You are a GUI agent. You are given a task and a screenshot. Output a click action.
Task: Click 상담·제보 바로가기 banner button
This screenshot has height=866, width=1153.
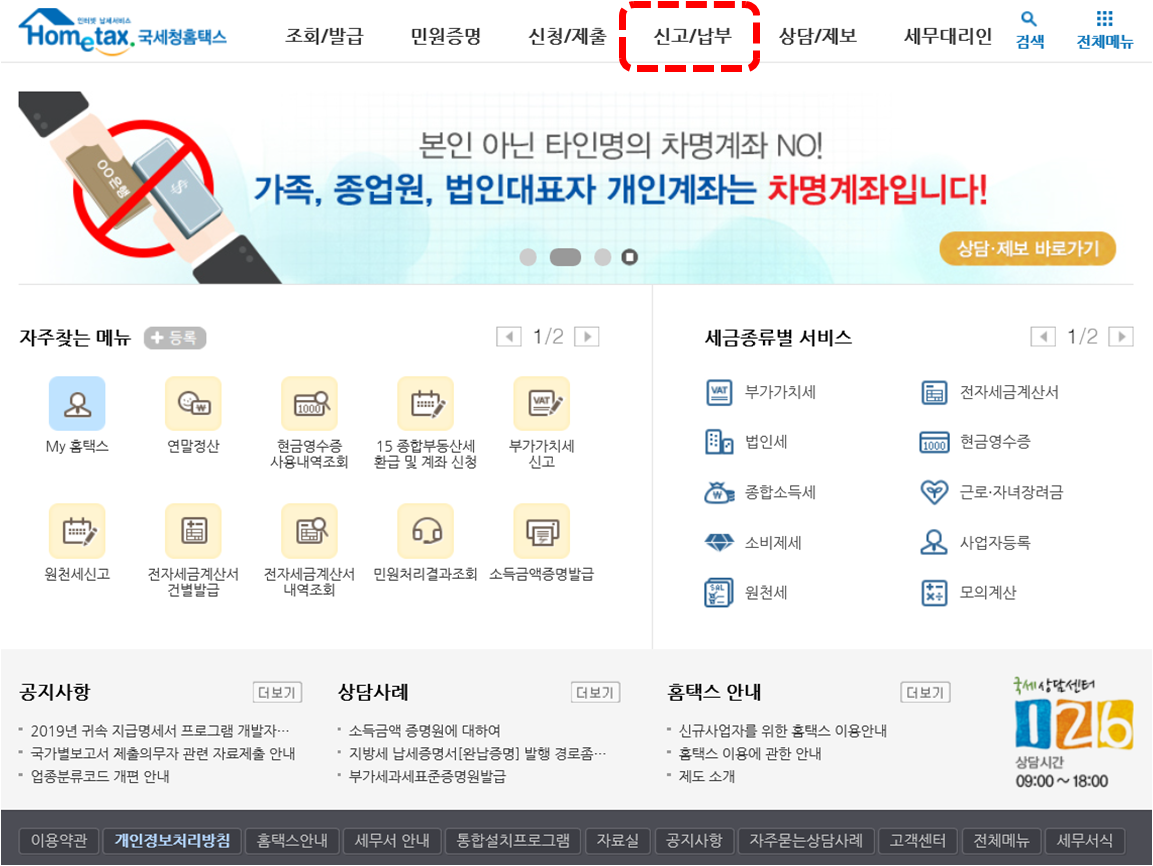pos(1027,248)
